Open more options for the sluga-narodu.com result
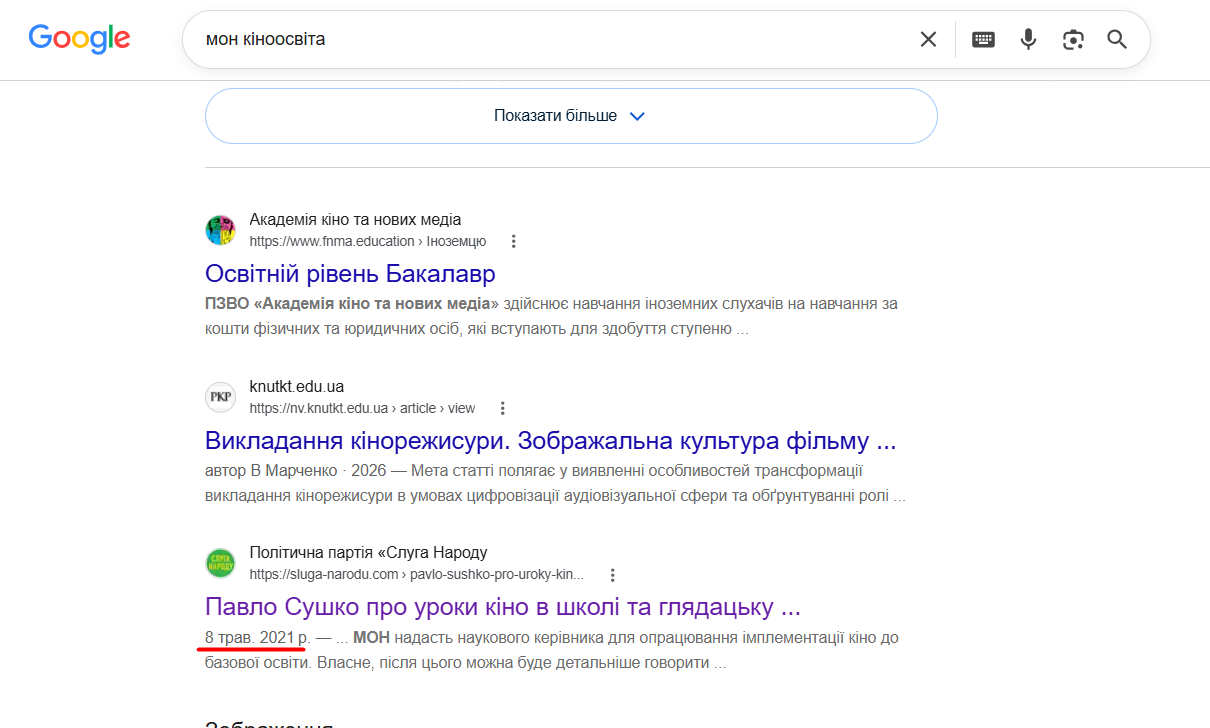 click(612, 575)
